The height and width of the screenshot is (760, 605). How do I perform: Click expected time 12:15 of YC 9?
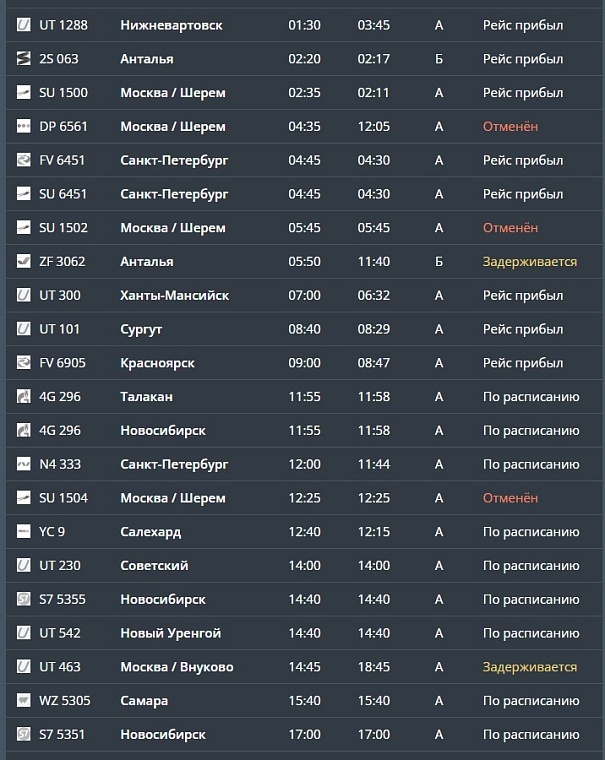coord(374,532)
